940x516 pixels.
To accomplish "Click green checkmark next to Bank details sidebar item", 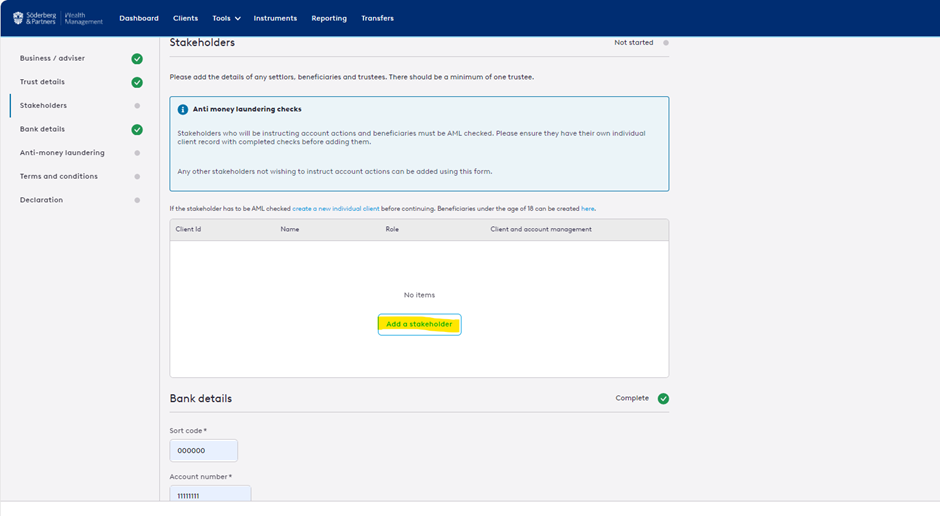I will 137,129.
